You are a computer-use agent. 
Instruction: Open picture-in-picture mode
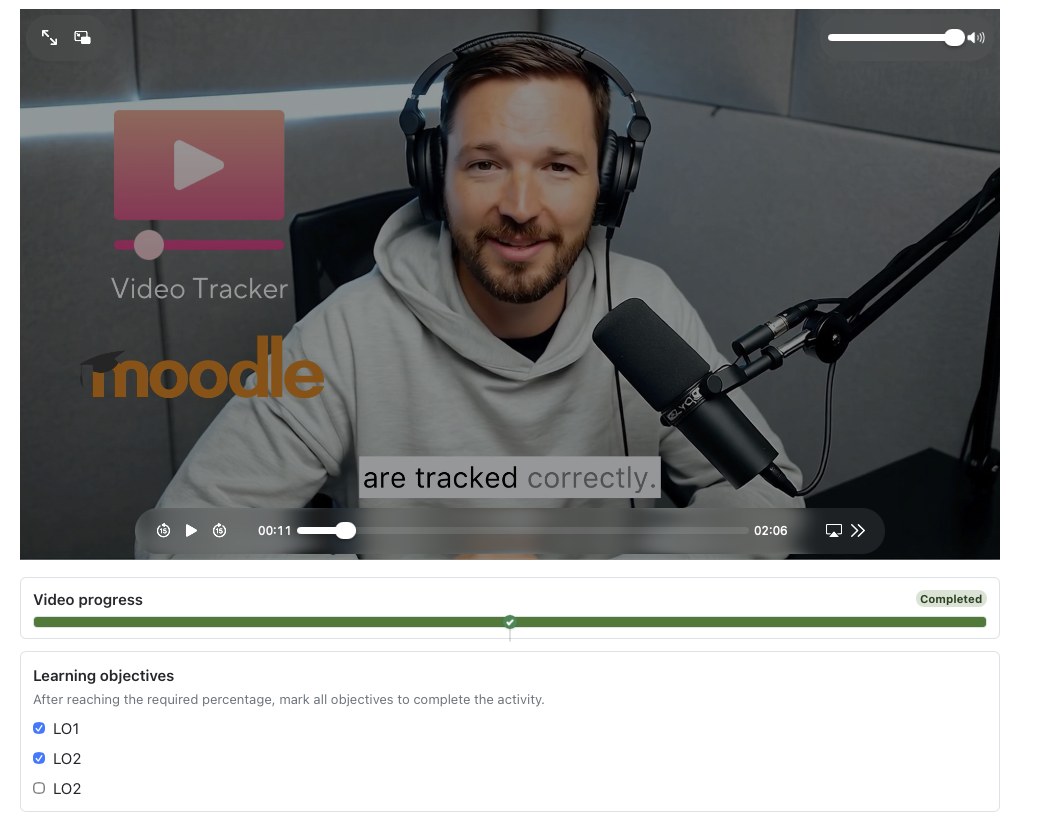[82, 38]
